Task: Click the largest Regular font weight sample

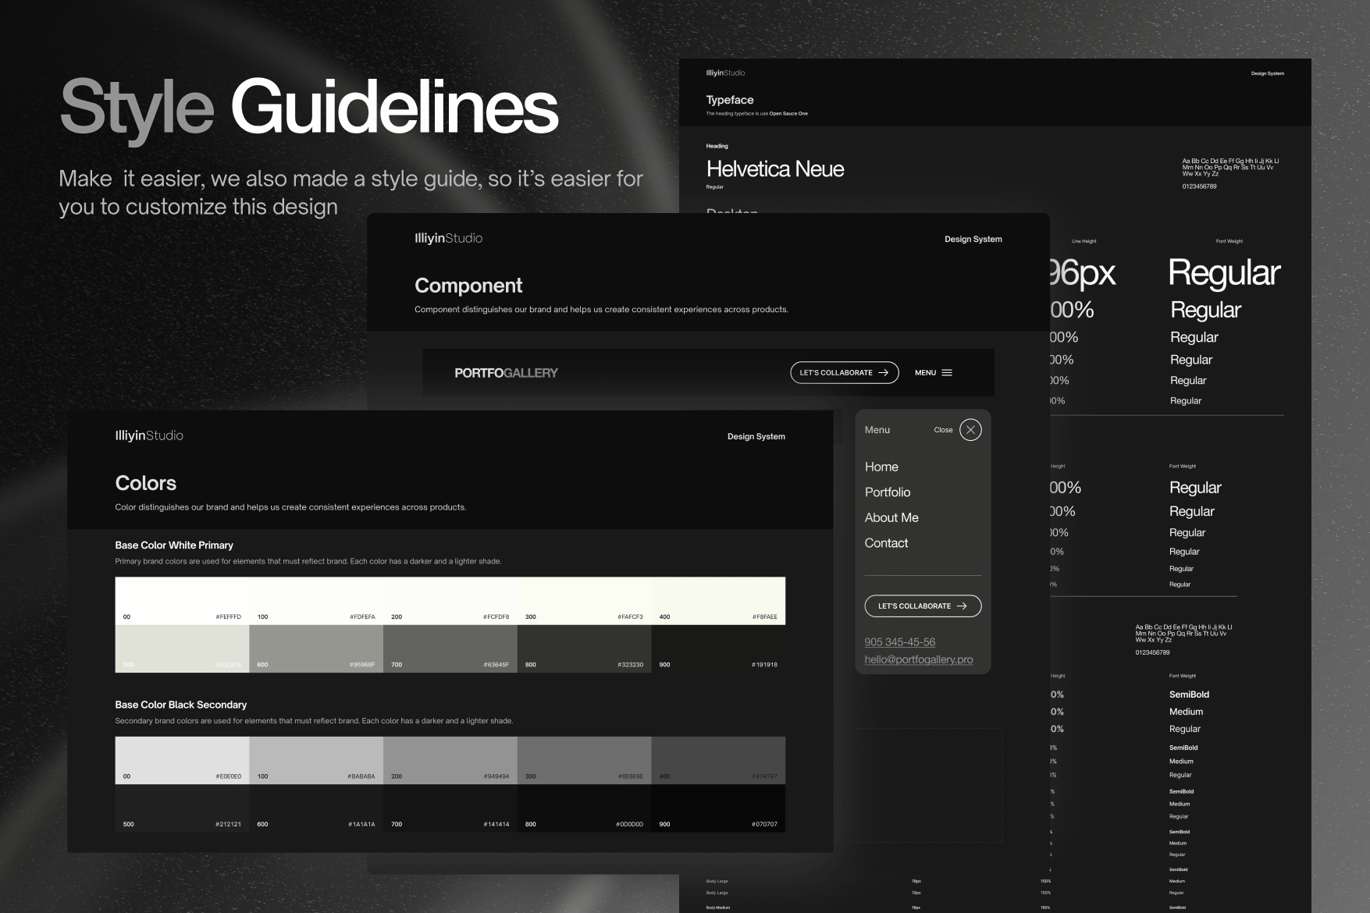Action: [x=1224, y=272]
